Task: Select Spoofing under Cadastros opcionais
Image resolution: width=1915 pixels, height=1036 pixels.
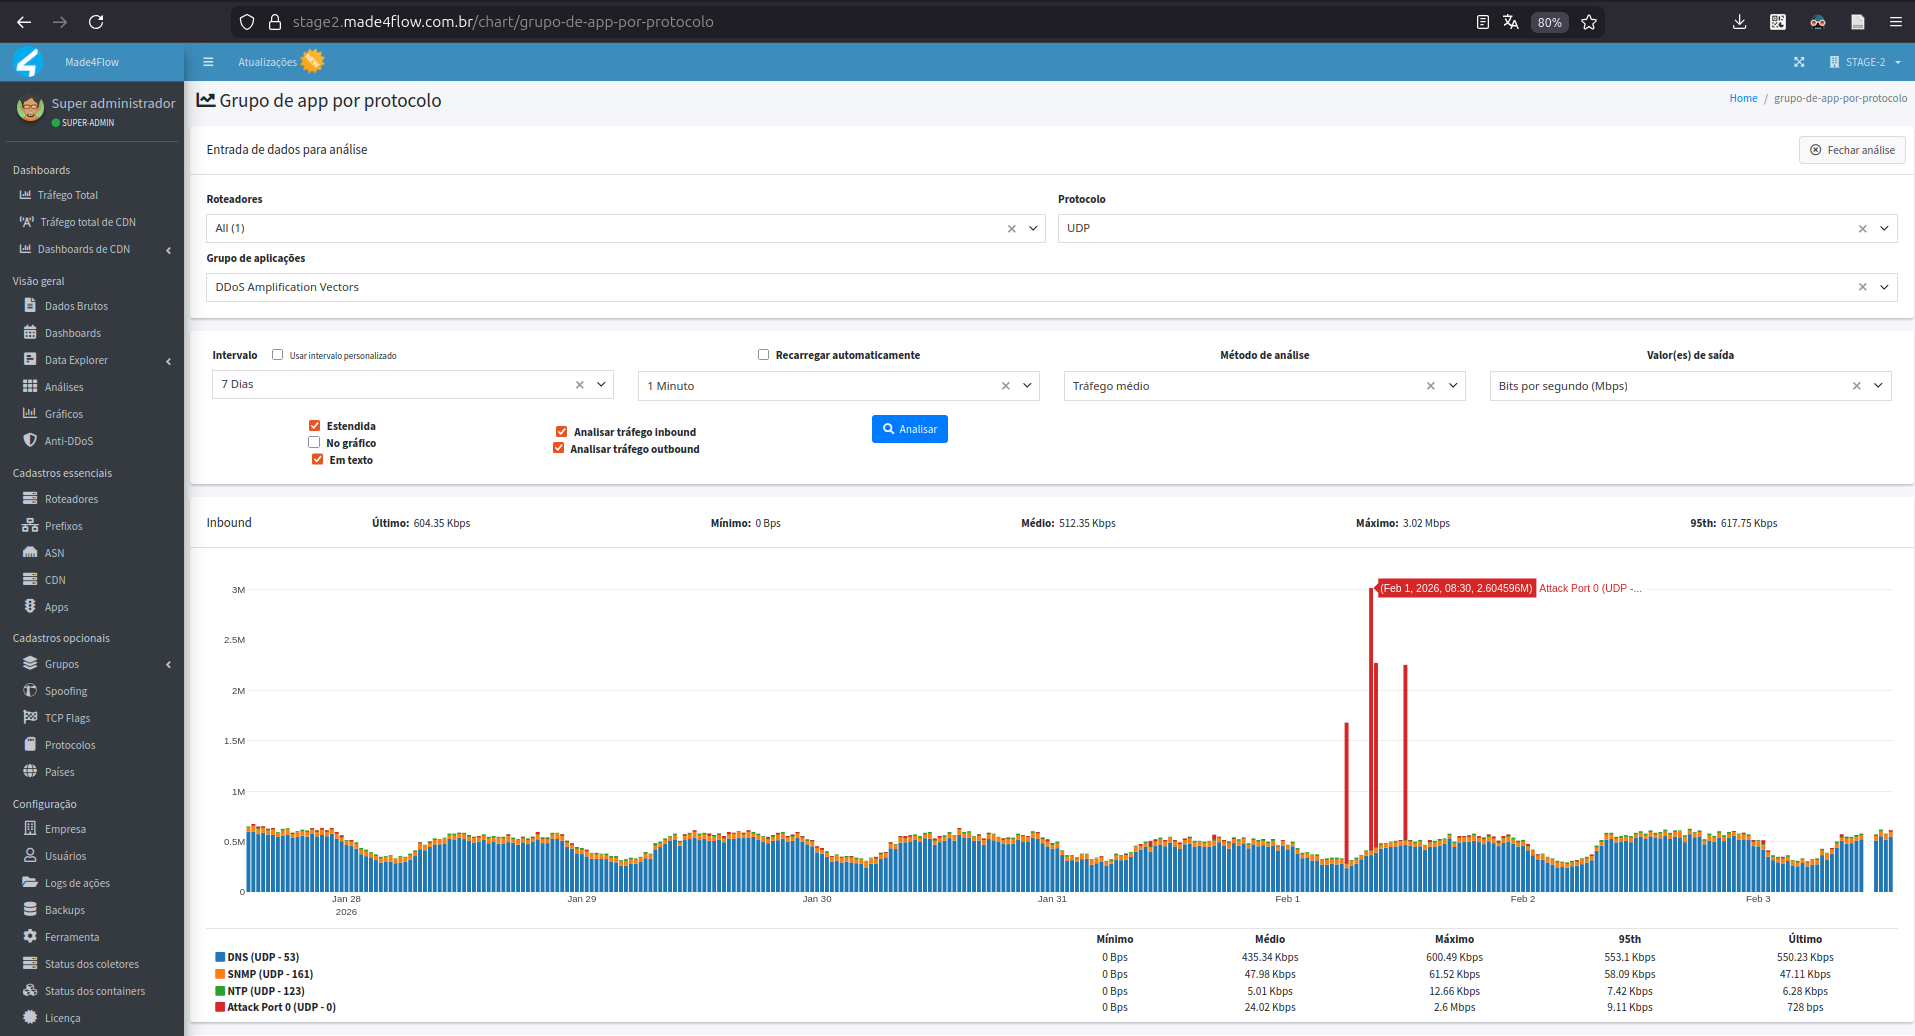Action: (66, 690)
